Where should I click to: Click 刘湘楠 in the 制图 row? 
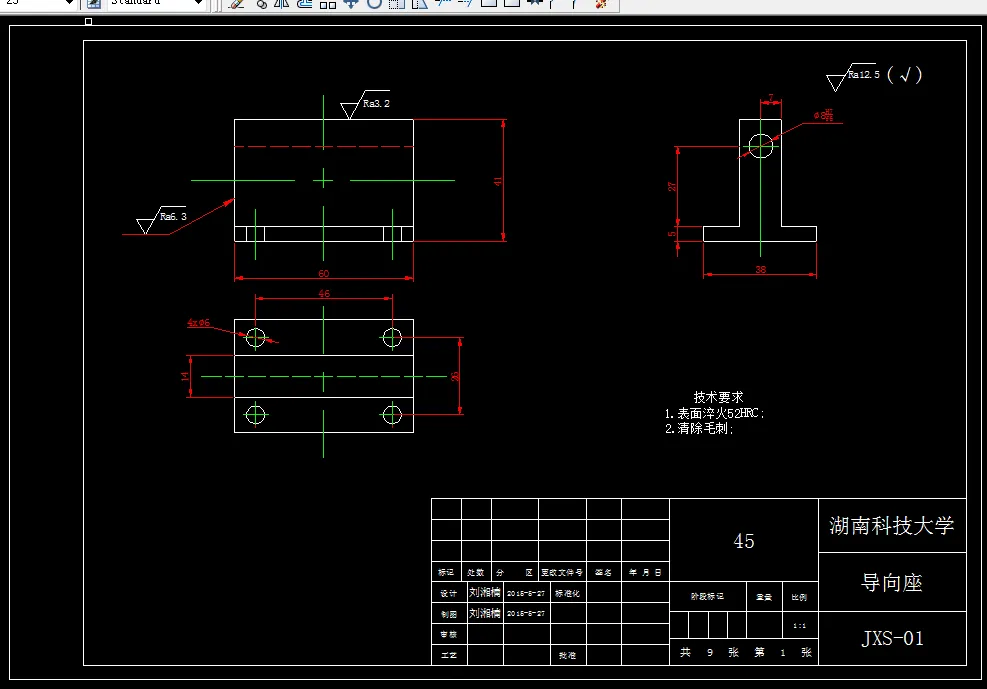tap(485, 613)
